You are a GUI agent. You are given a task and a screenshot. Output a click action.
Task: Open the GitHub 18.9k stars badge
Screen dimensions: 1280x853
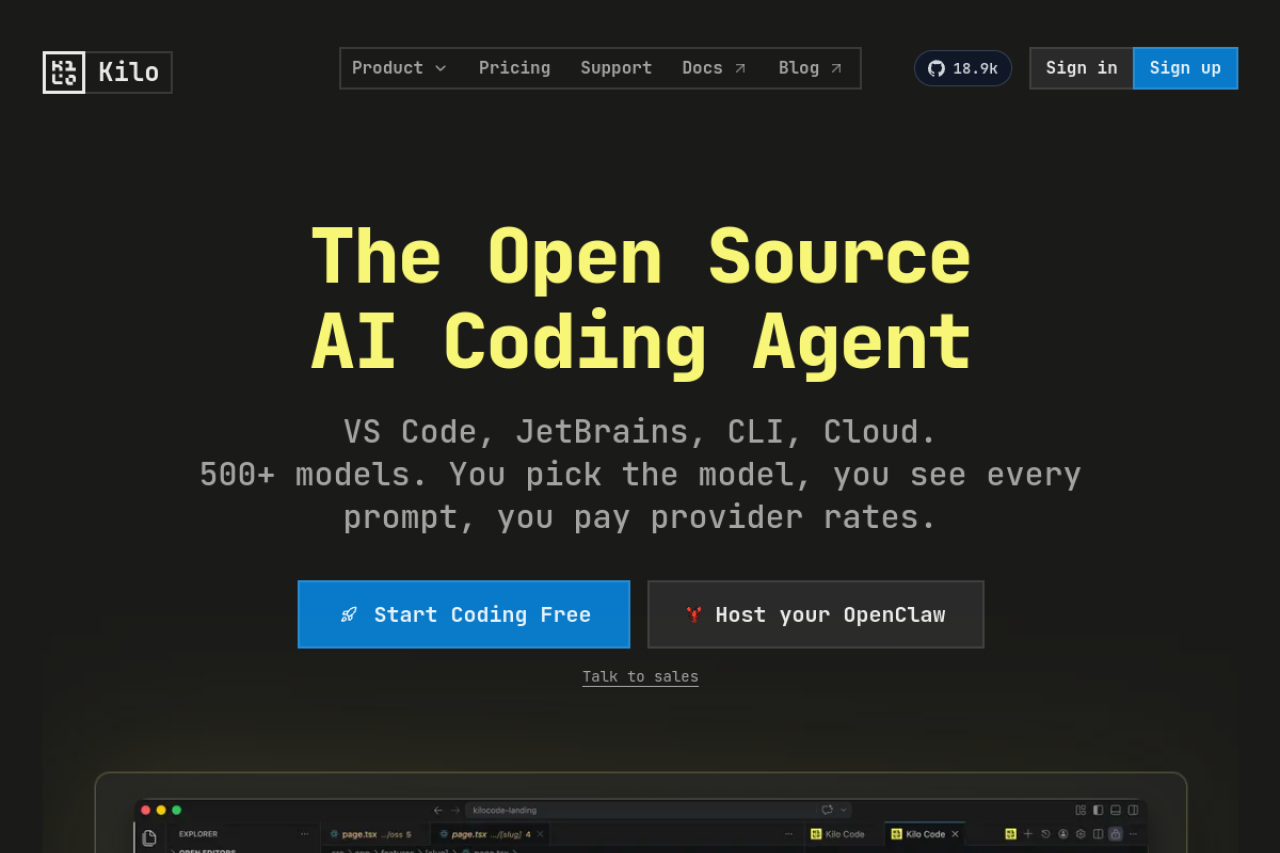[963, 68]
